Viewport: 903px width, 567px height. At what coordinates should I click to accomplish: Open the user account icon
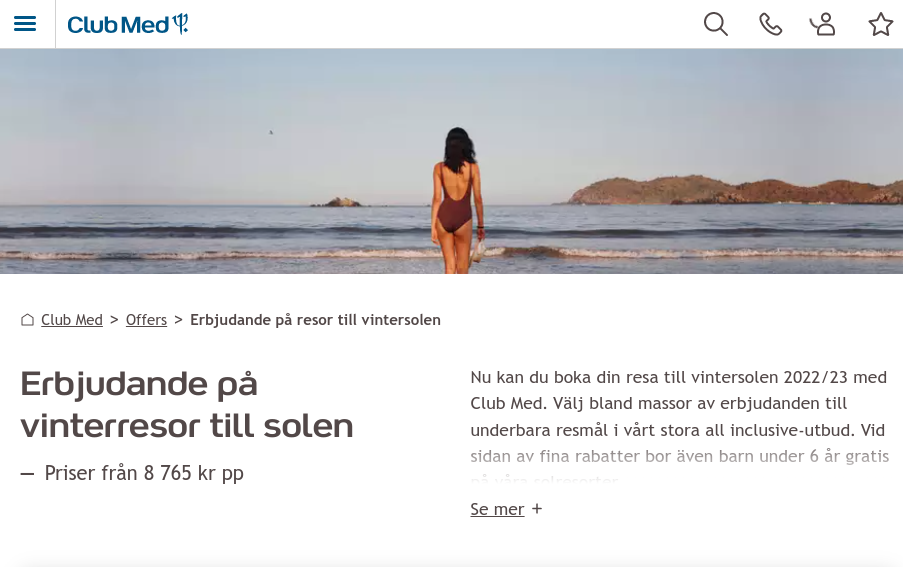click(x=823, y=24)
